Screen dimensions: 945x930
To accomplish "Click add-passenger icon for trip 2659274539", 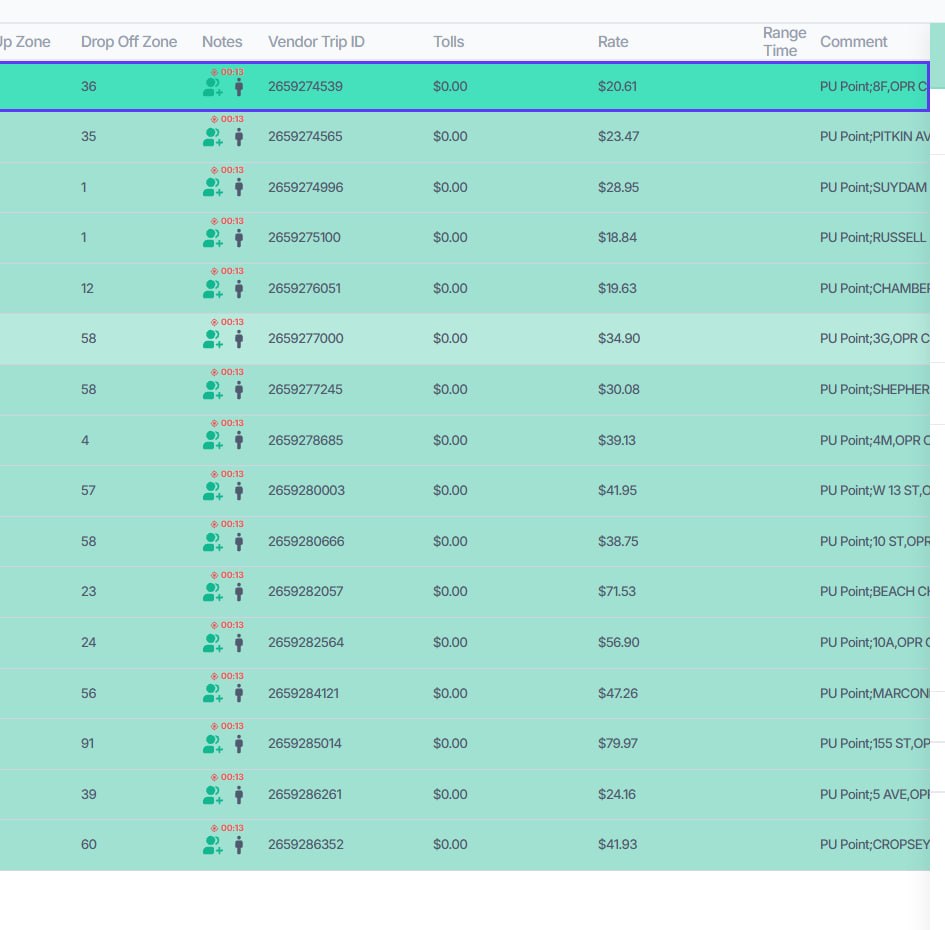I will pyautogui.click(x=212, y=88).
